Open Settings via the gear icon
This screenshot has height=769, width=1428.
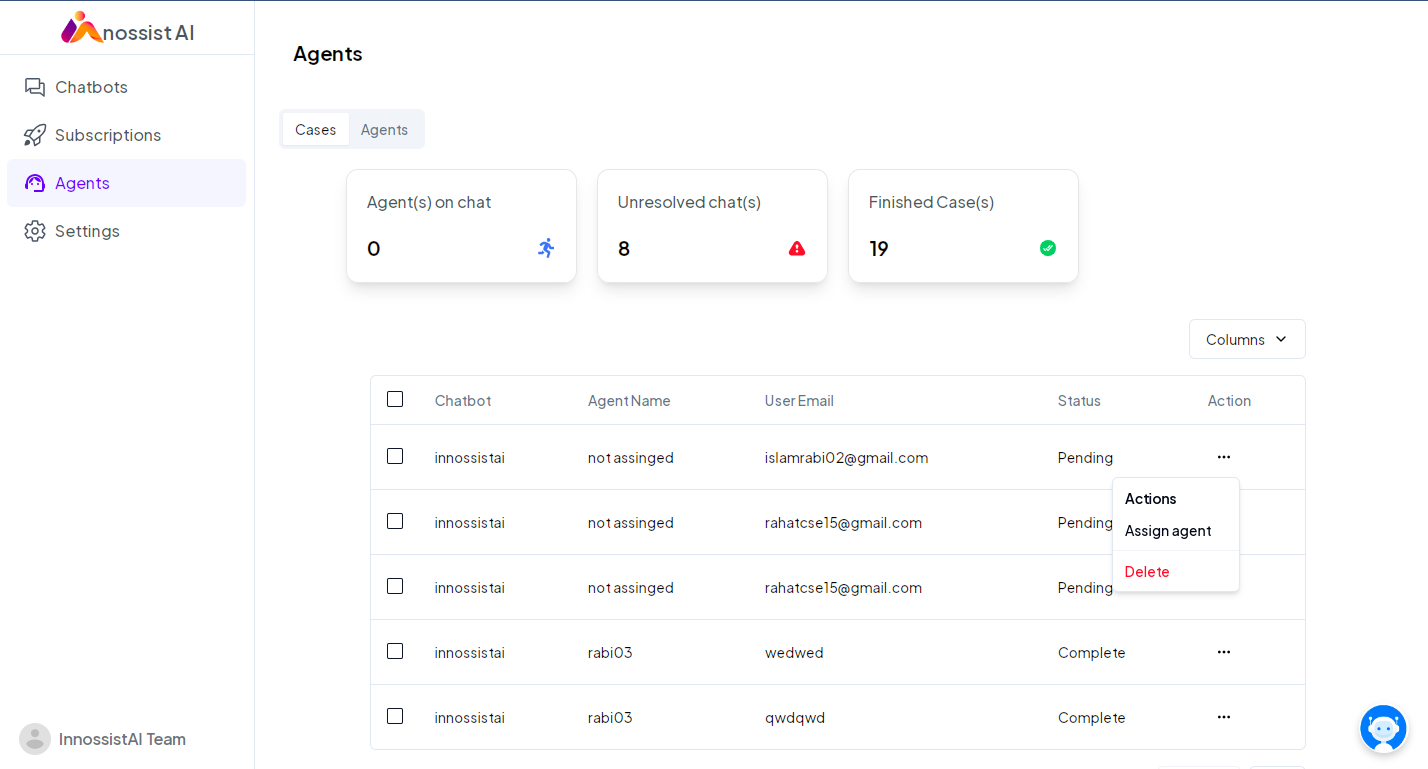coord(35,231)
